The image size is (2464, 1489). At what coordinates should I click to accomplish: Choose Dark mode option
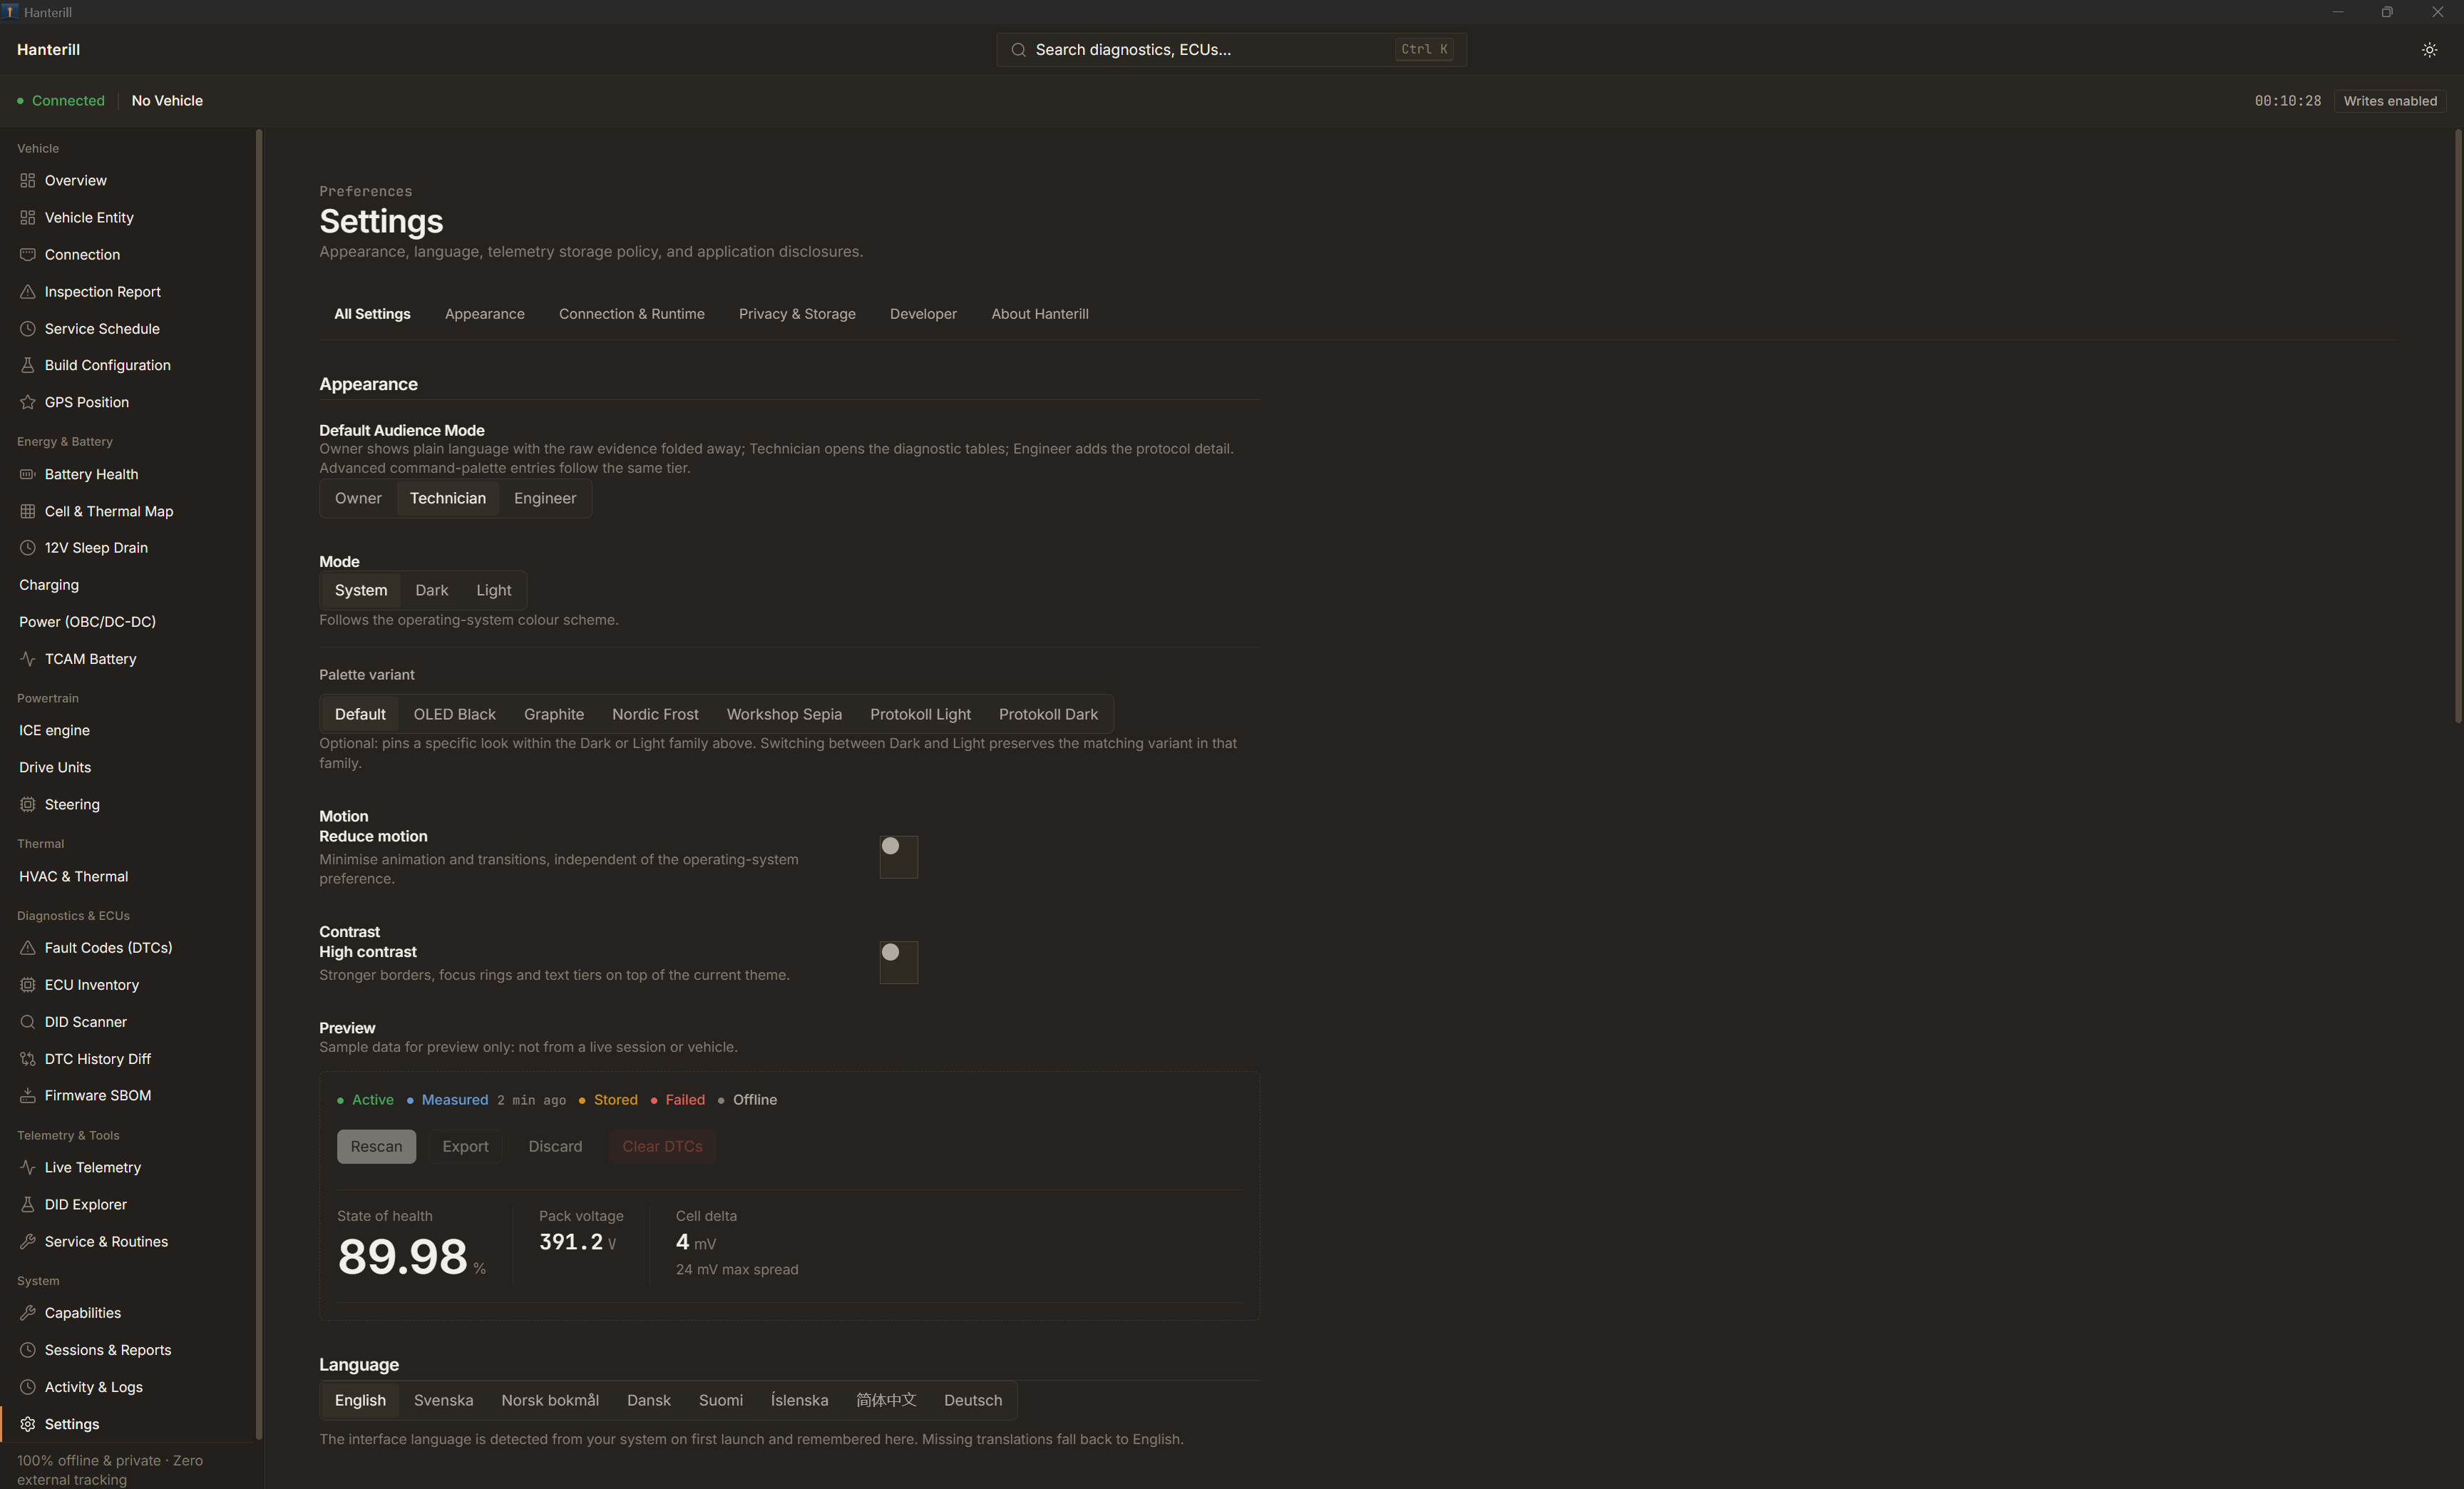point(431,590)
